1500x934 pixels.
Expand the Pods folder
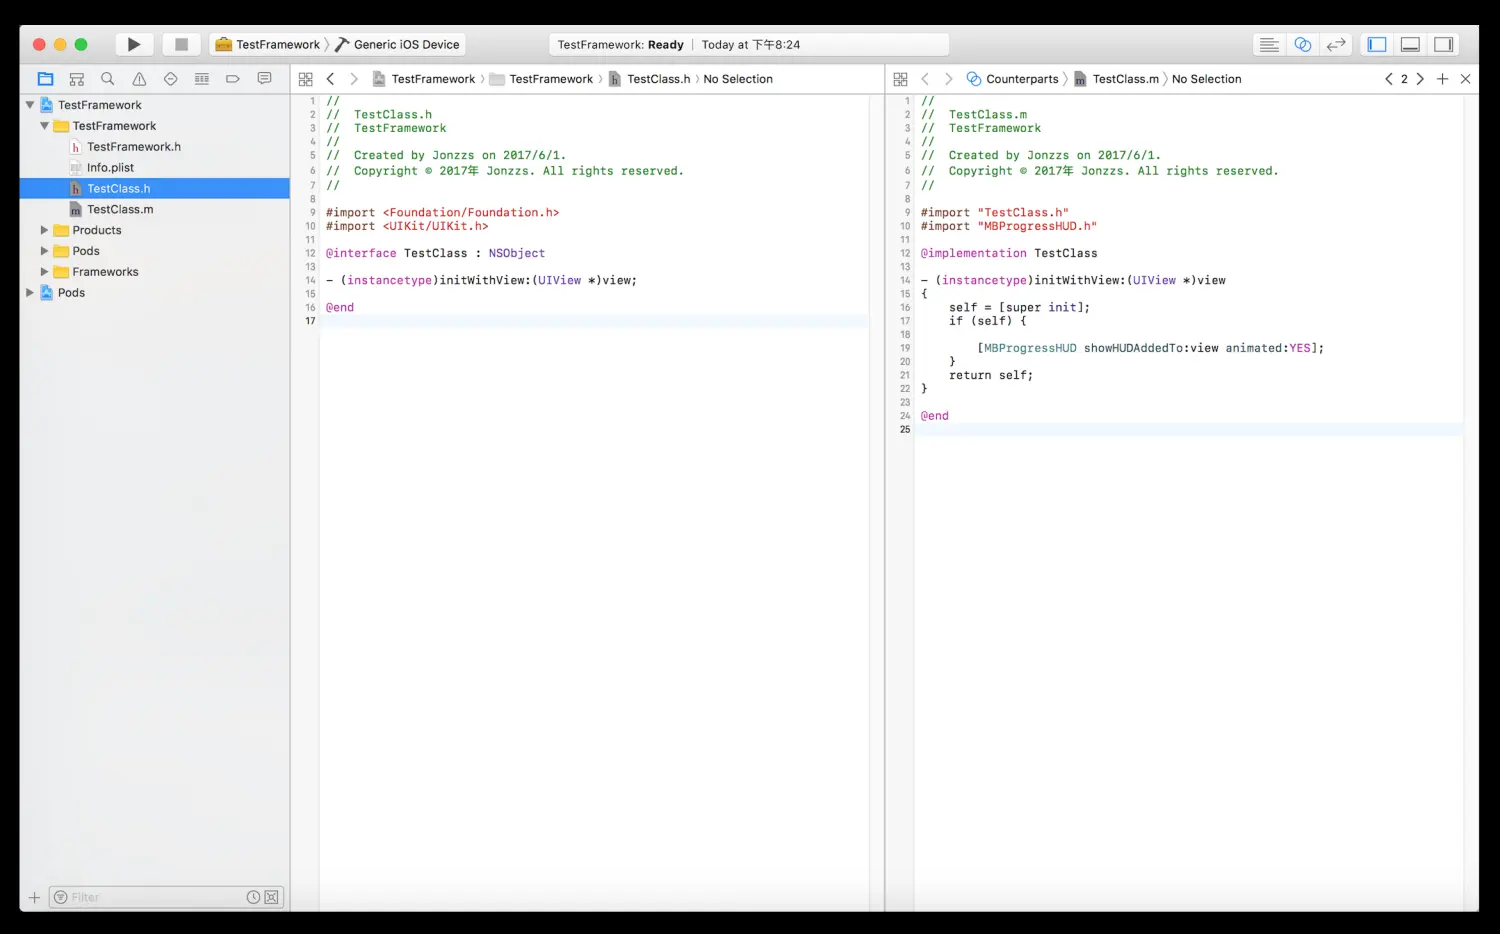point(44,251)
